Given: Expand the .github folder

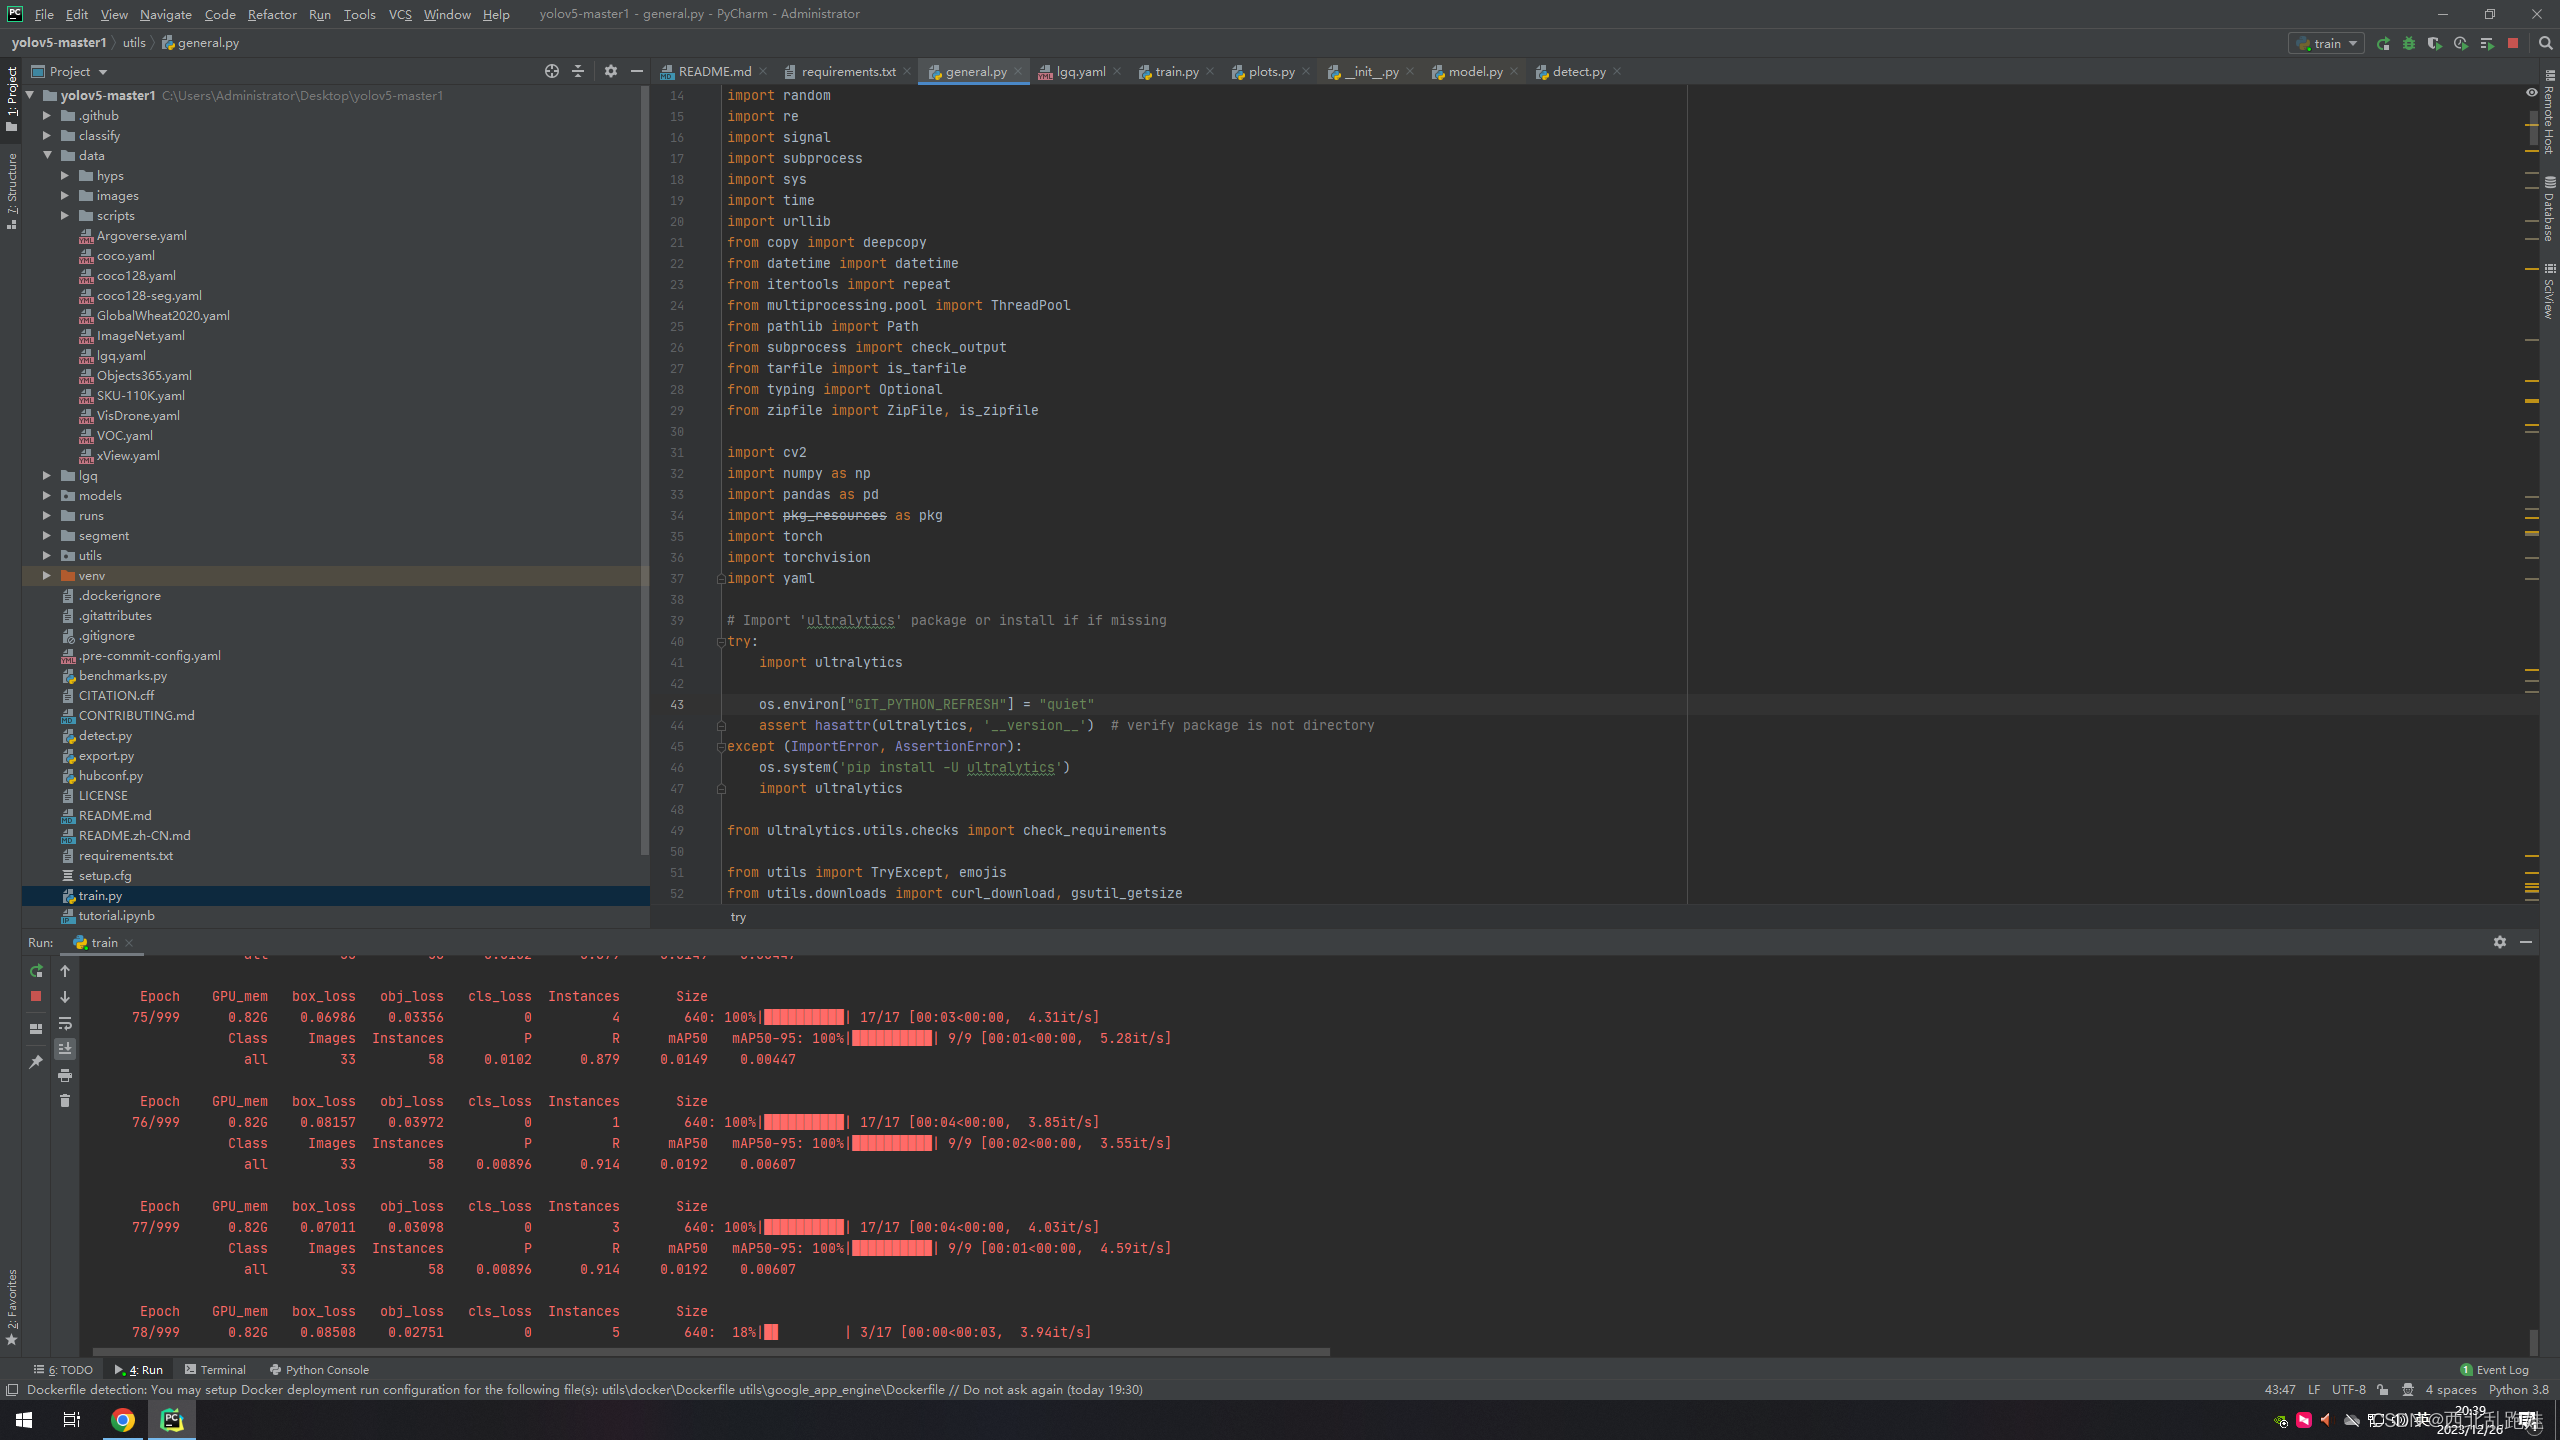Looking at the screenshot, I should tap(47, 115).
